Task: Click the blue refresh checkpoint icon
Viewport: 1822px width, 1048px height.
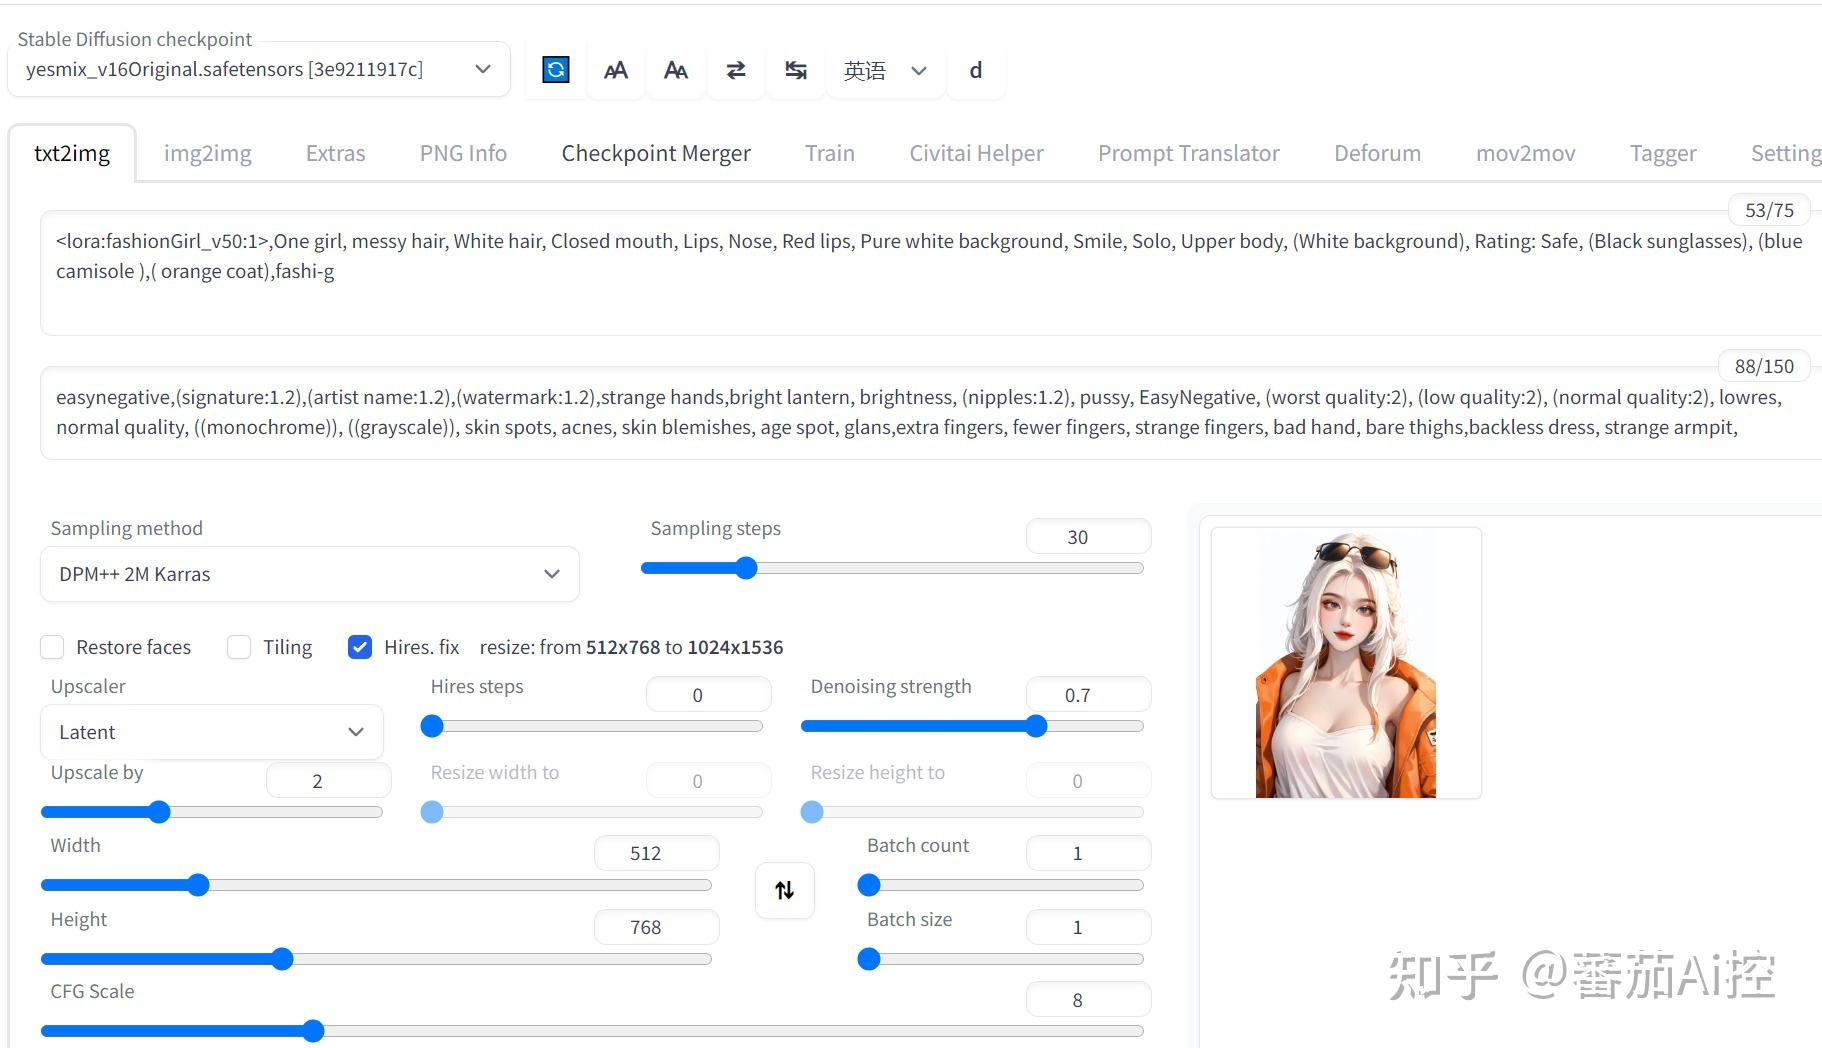Action: (556, 70)
